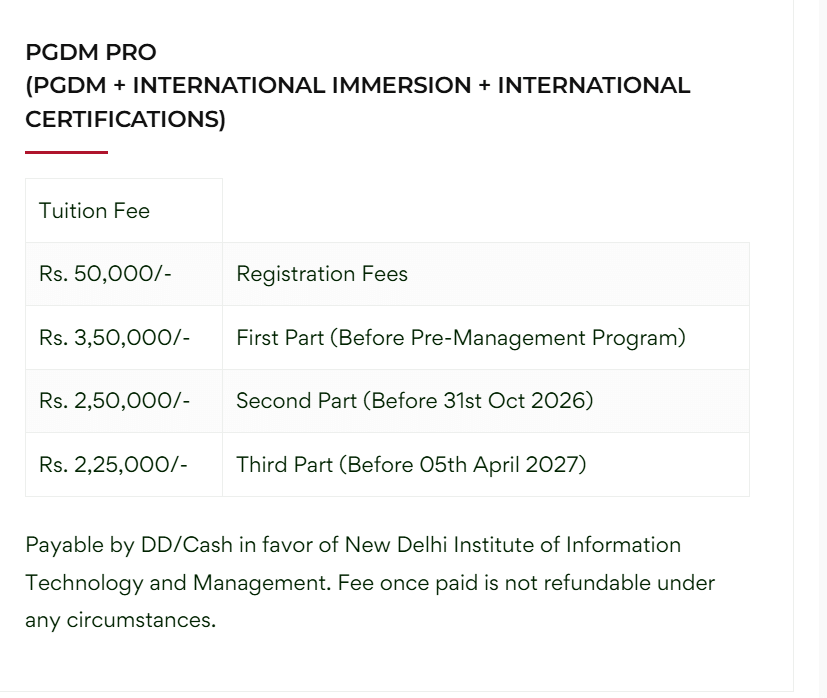Click the CERTIFICATIONS) heading text
827x698 pixels.
pyautogui.click(x=125, y=120)
